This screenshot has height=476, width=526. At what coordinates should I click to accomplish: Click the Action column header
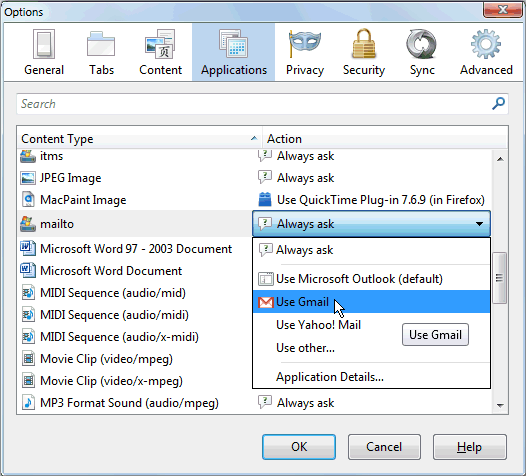(x=385, y=138)
